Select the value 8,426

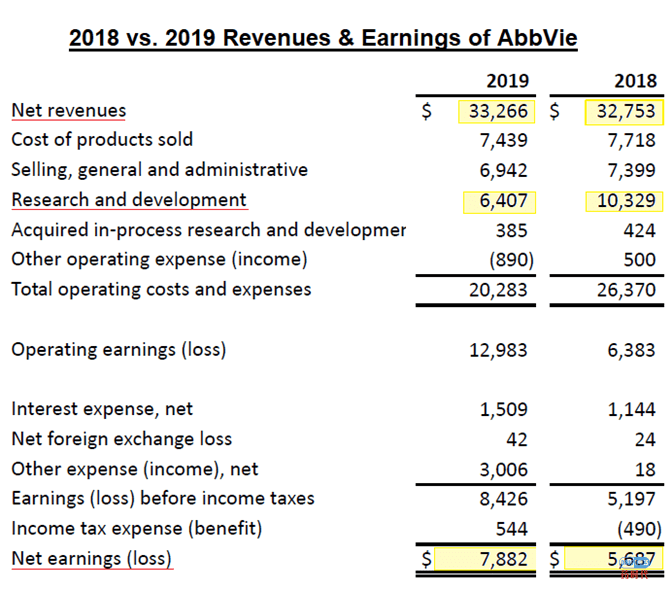click(504, 499)
